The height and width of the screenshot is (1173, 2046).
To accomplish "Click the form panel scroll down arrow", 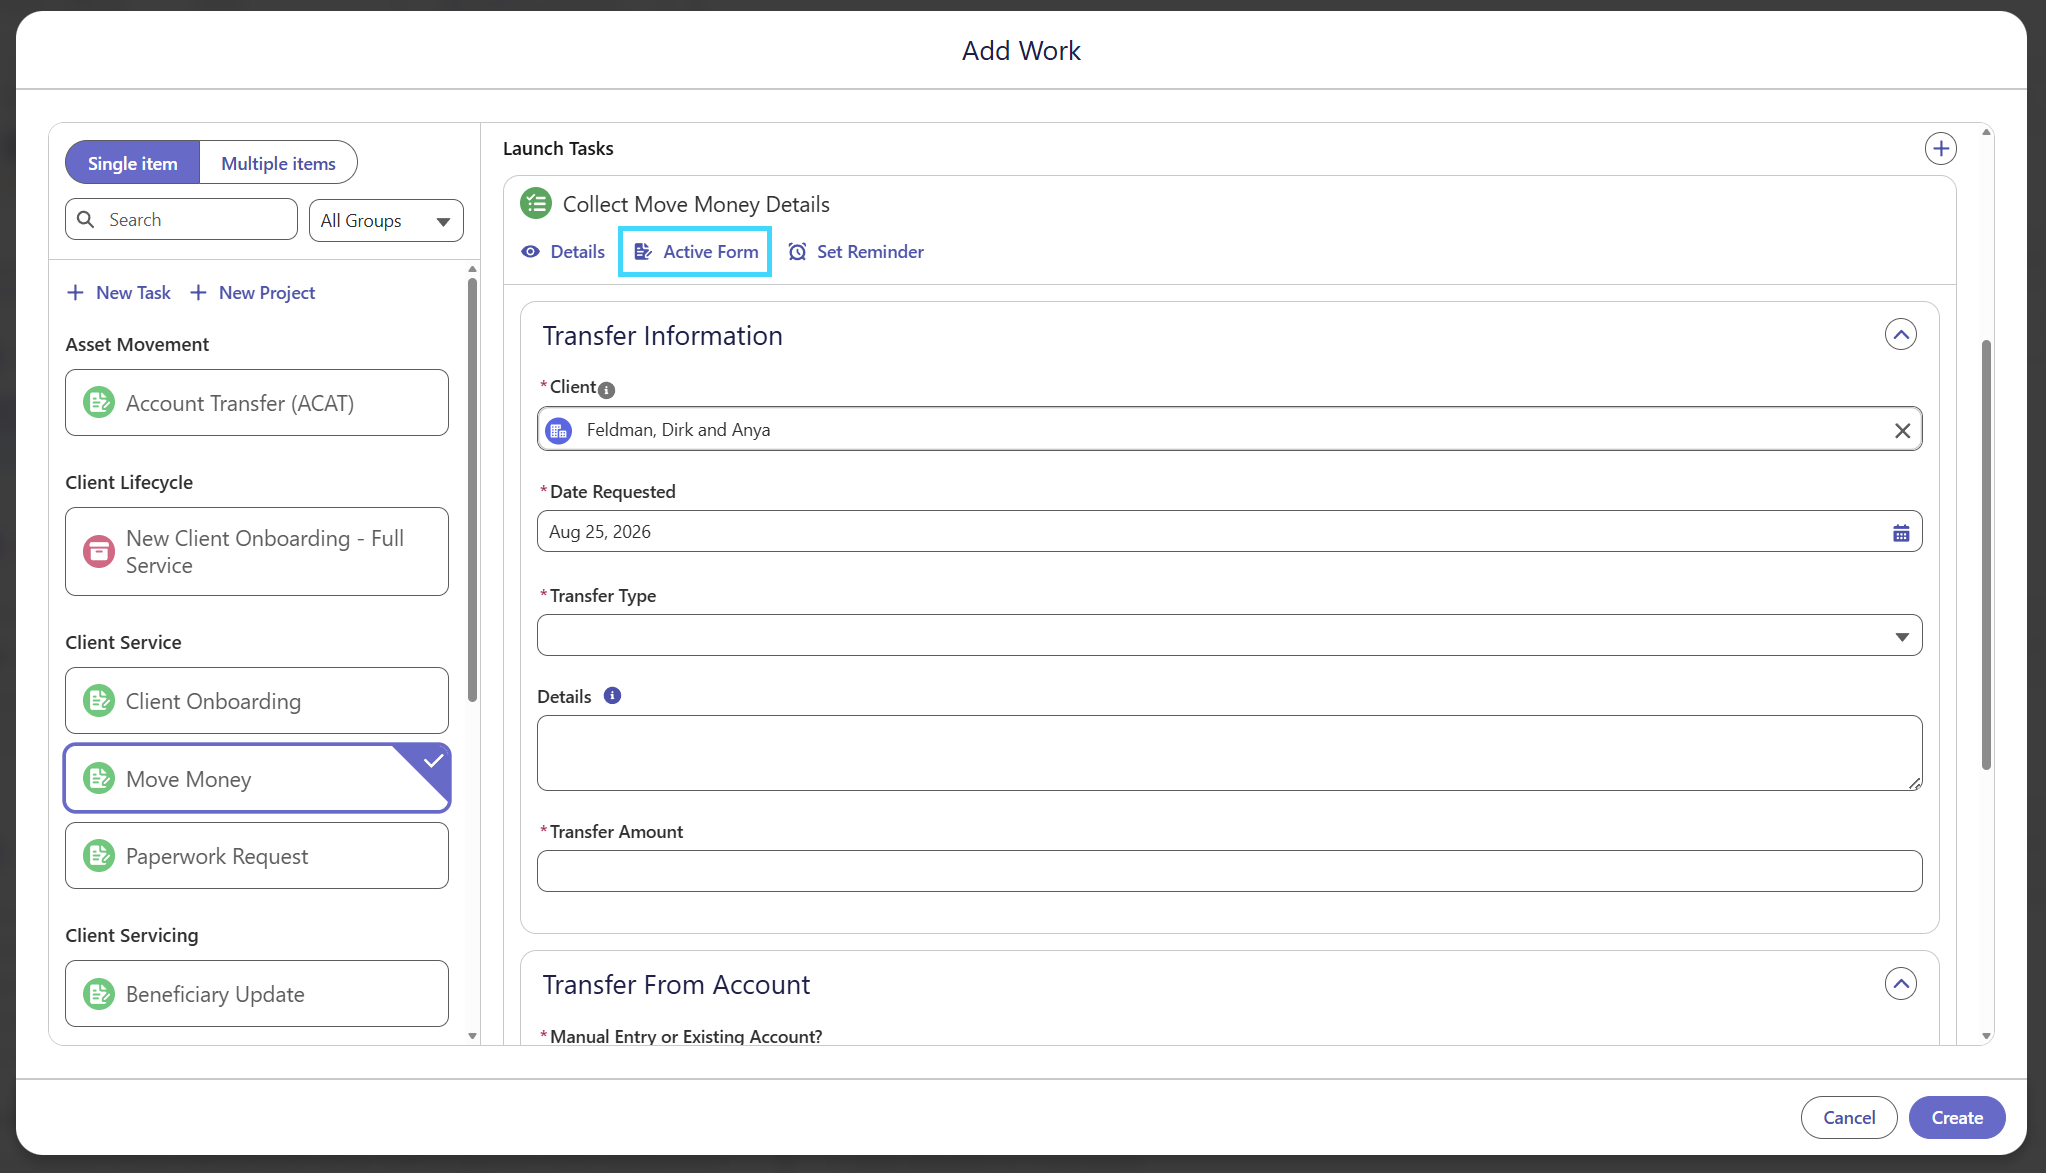I will point(1986,1036).
